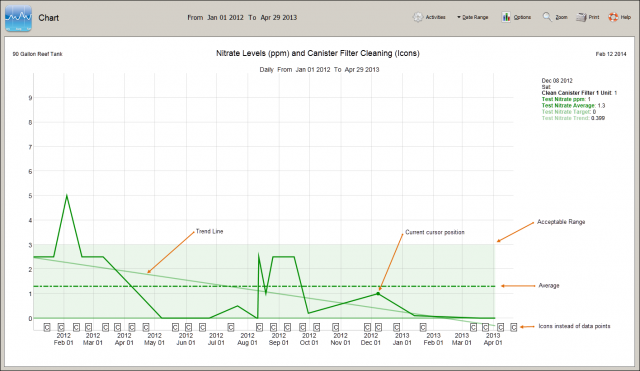The width and height of the screenshot is (640, 371).
Task: Click the '2012 Aug 01' x-axis label
Action: [247, 339]
